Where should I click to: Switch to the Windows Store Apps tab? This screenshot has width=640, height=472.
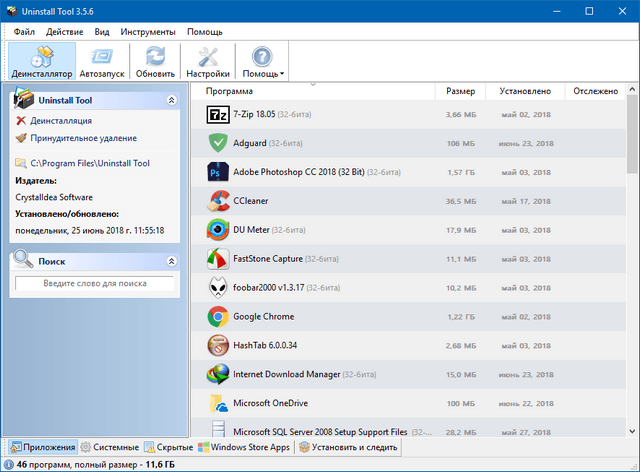pyautogui.click(x=244, y=447)
